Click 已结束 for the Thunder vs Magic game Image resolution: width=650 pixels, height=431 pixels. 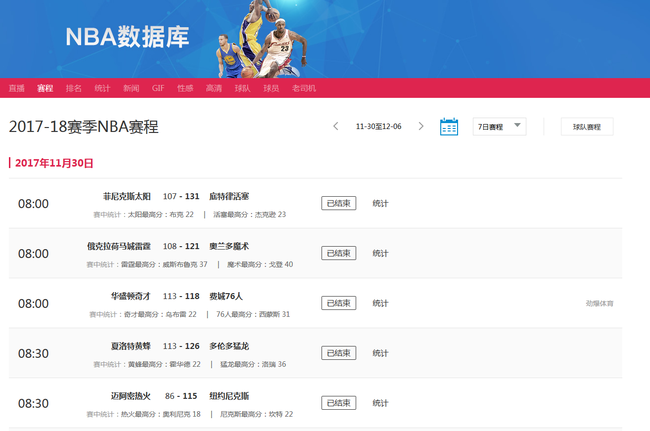(x=339, y=253)
